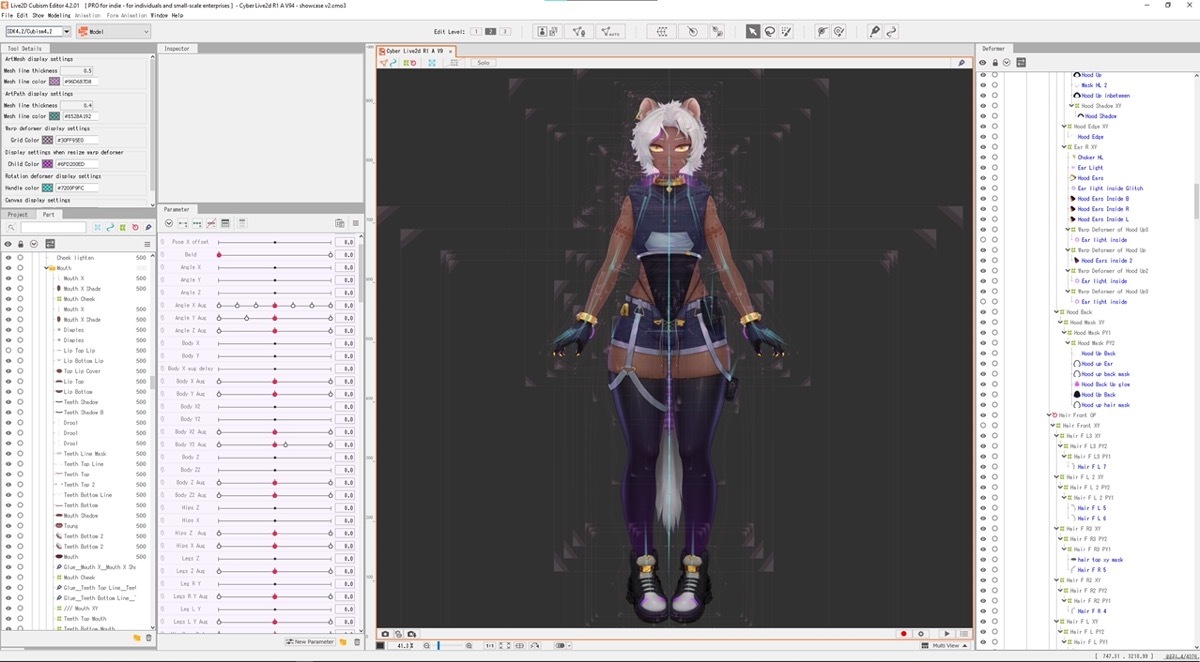The image size is (1200, 662).
Task: Click the search magnifier in canvas toolbar
Action: coord(962,62)
